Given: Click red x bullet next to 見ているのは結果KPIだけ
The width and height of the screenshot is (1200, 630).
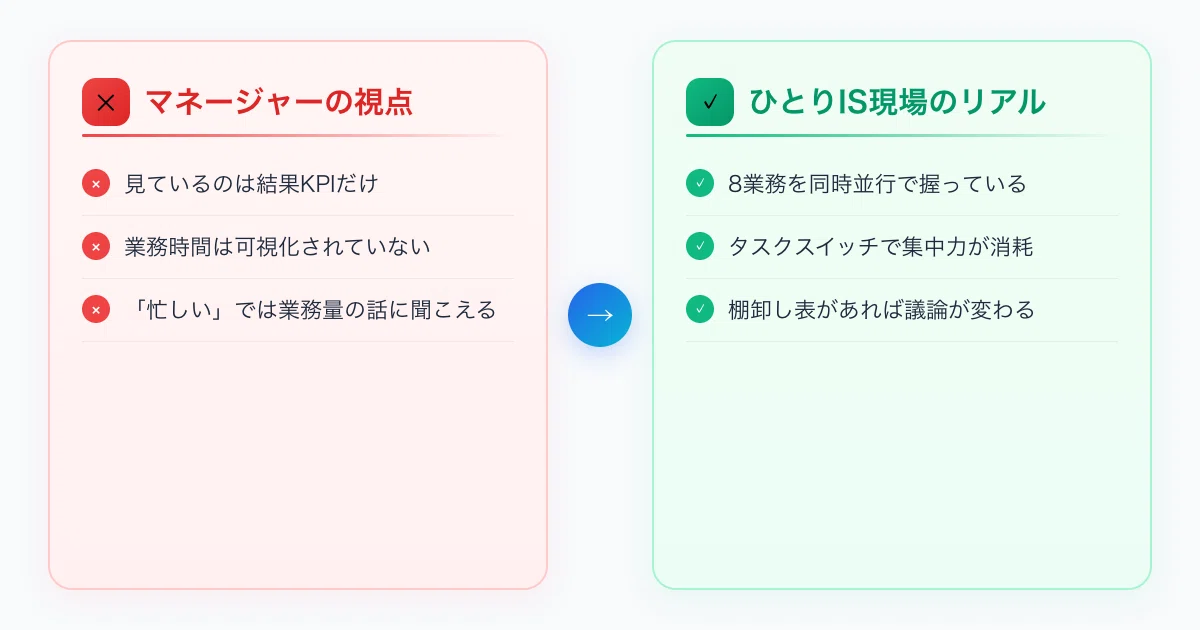Looking at the screenshot, I should pyautogui.click(x=96, y=184).
